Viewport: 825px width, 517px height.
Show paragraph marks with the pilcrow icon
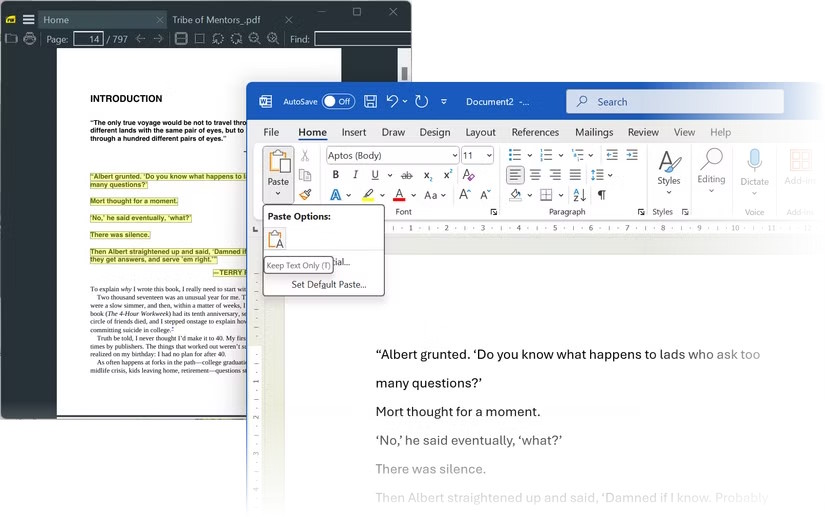tap(601, 195)
